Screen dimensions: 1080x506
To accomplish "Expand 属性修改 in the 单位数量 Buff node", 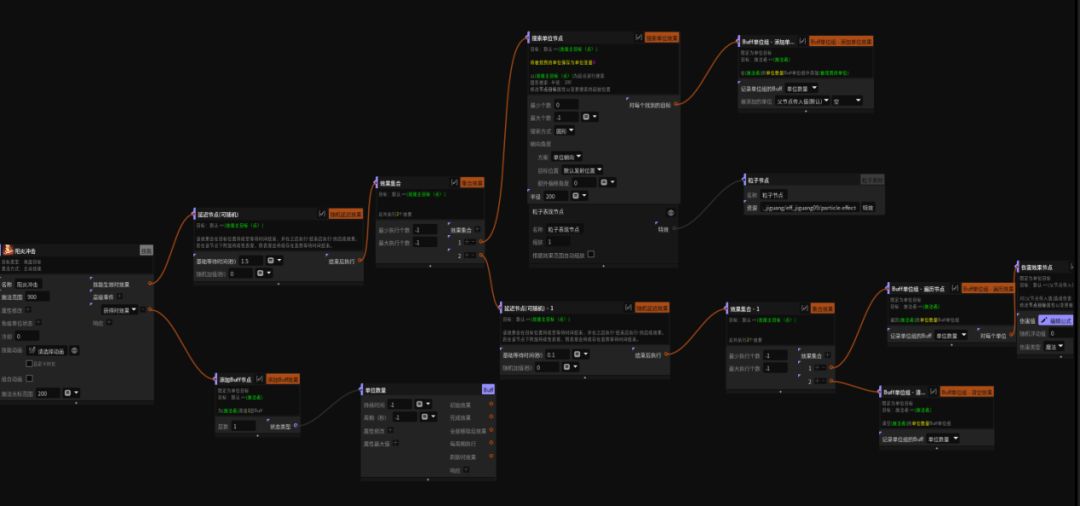I will coord(390,430).
